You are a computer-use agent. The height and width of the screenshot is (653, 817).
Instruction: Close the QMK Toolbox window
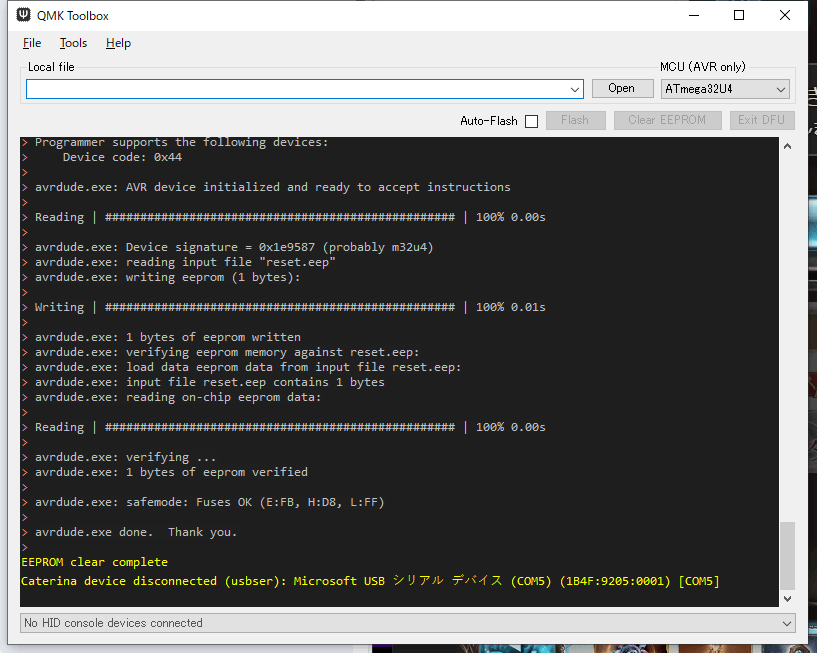[785, 15]
